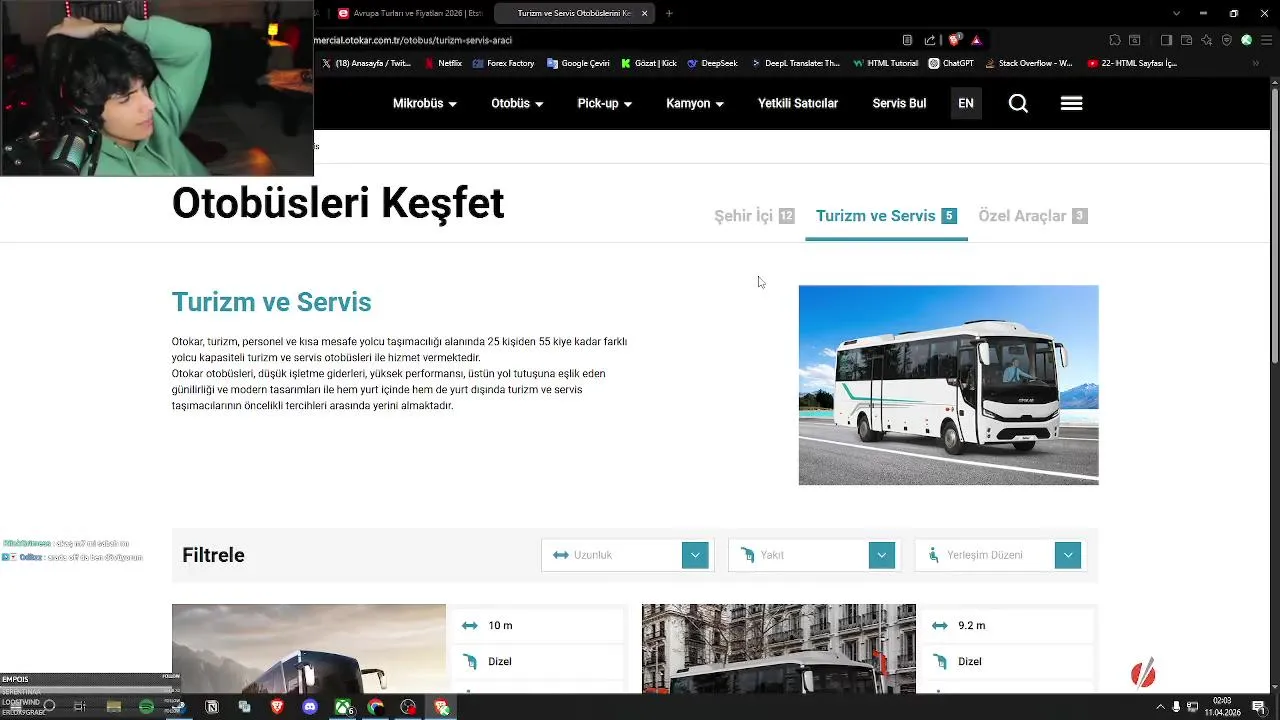This screenshot has height=720, width=1280.
Task: Open the Servis Bul link
Action: 899,103
